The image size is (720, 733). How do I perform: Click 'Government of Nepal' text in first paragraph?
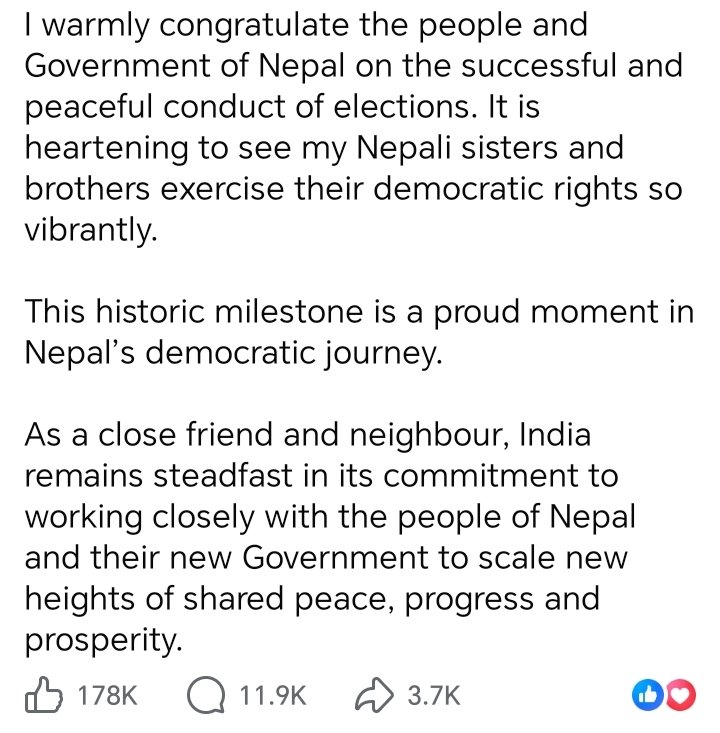pos(185,66)
